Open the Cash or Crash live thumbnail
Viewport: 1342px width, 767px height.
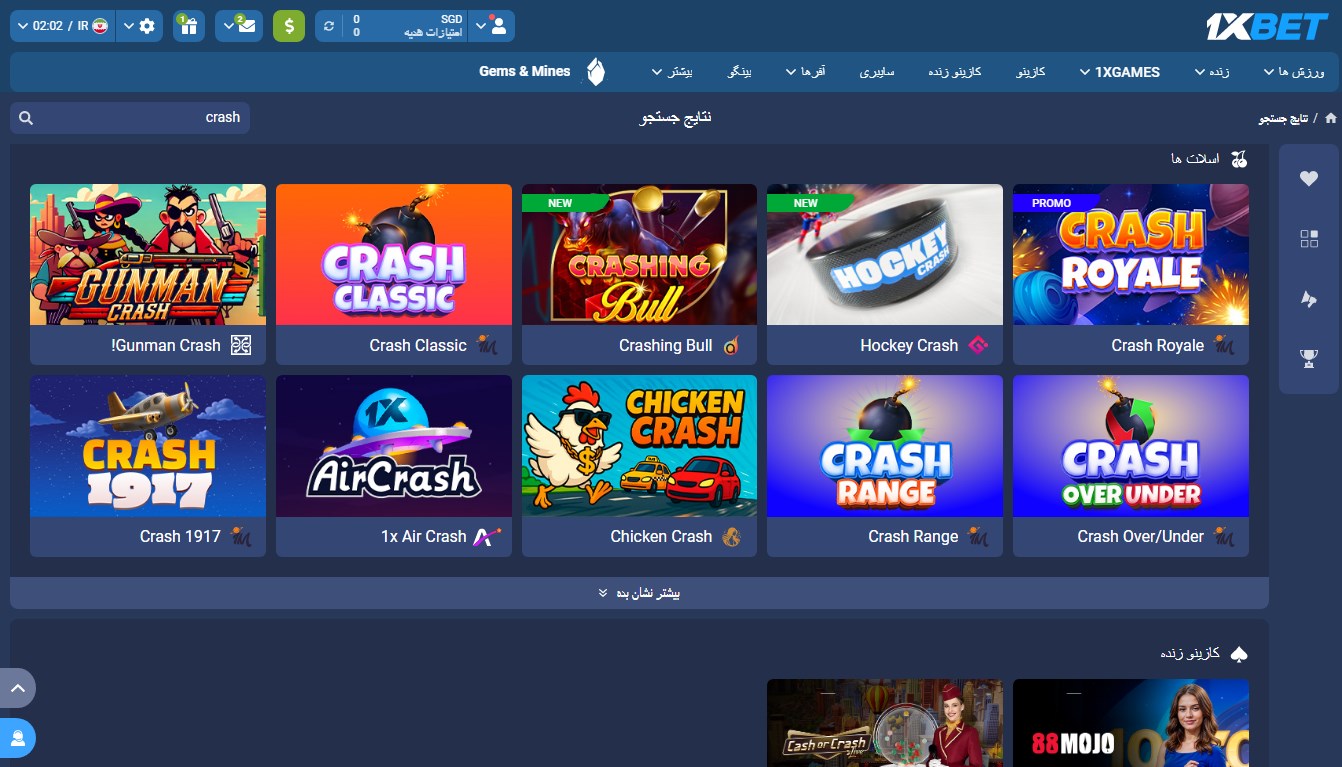(x=885, y=723)
